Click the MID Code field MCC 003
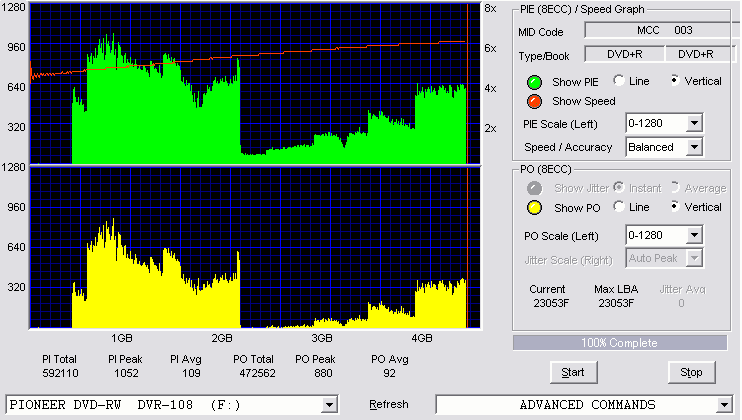The height and width of the screenshot is (420, 742). click(663, 30)
